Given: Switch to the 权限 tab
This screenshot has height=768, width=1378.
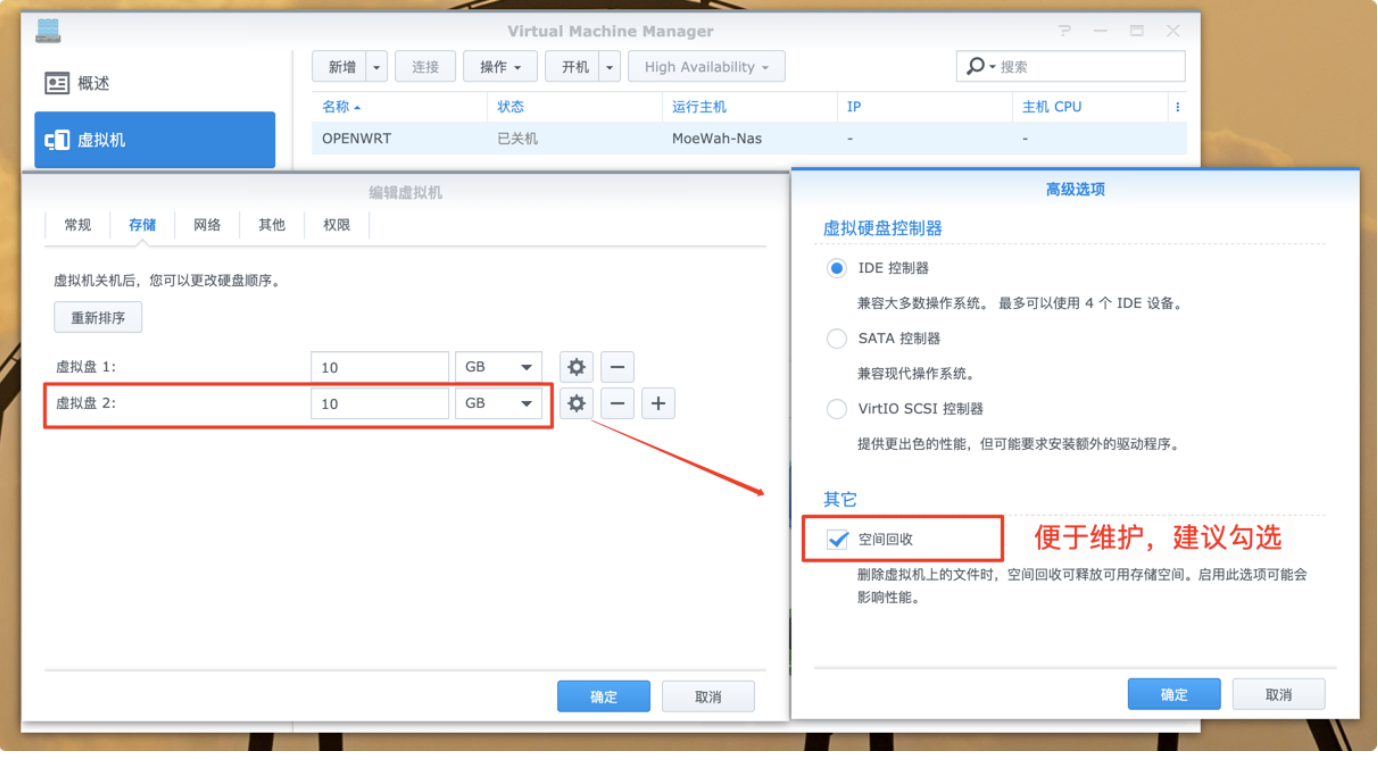Looking at the screenshot, I should (337, 225).
